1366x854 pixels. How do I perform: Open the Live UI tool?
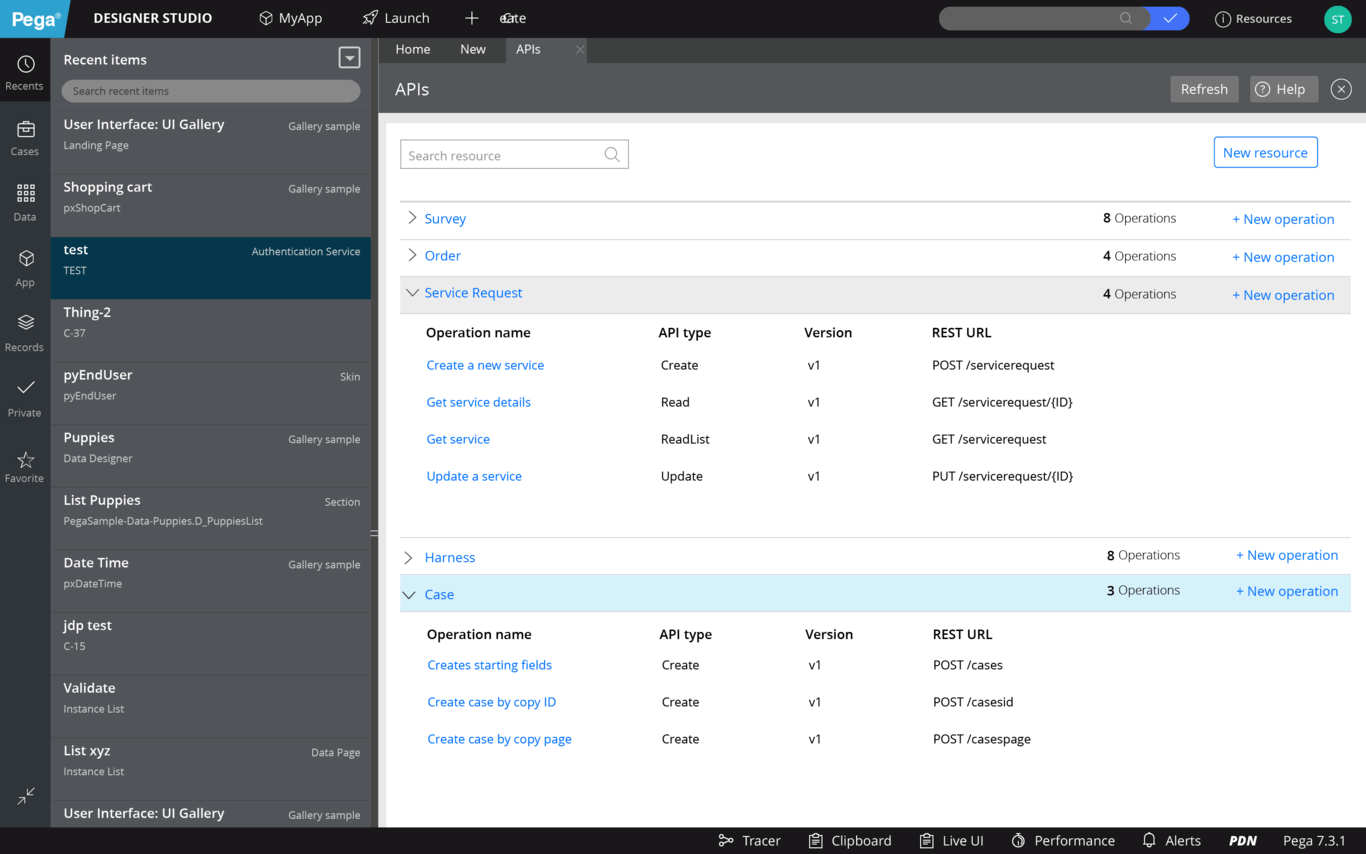tap(951, 841)
